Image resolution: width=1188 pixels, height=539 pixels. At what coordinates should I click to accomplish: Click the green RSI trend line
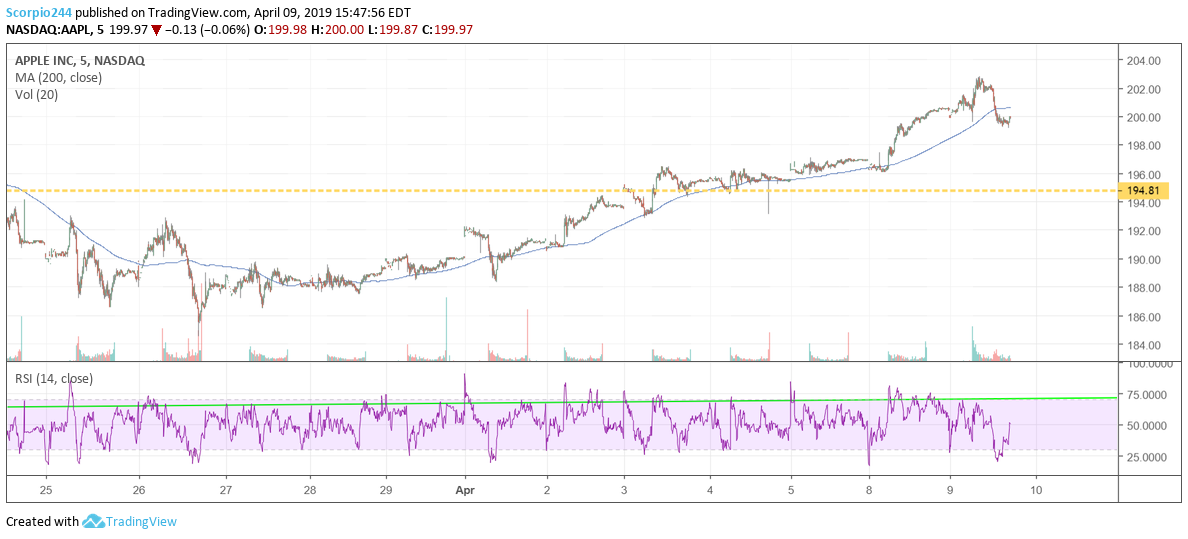click(561, 403)
